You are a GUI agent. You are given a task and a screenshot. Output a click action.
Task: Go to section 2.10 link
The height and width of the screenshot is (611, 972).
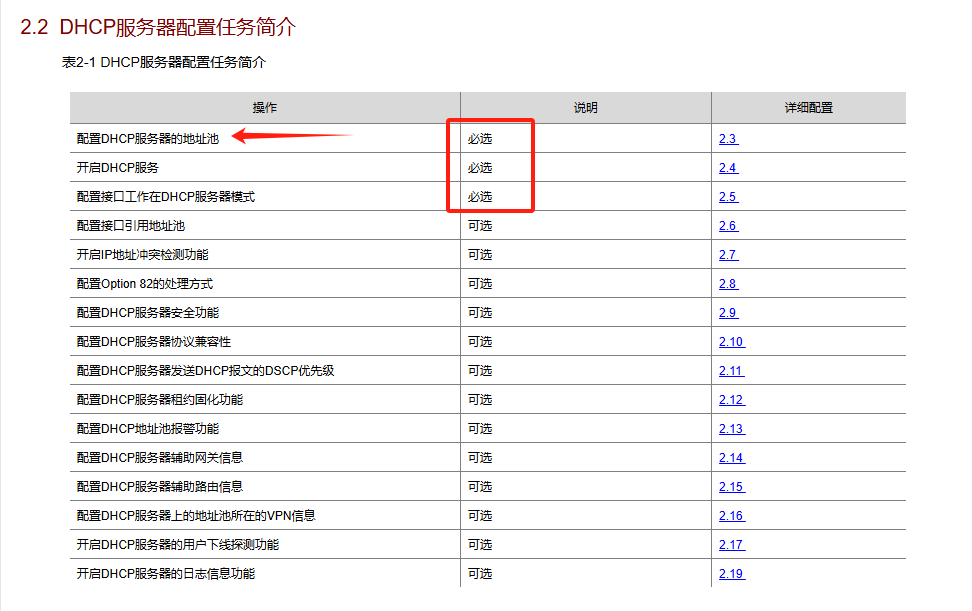click(731, 342)
